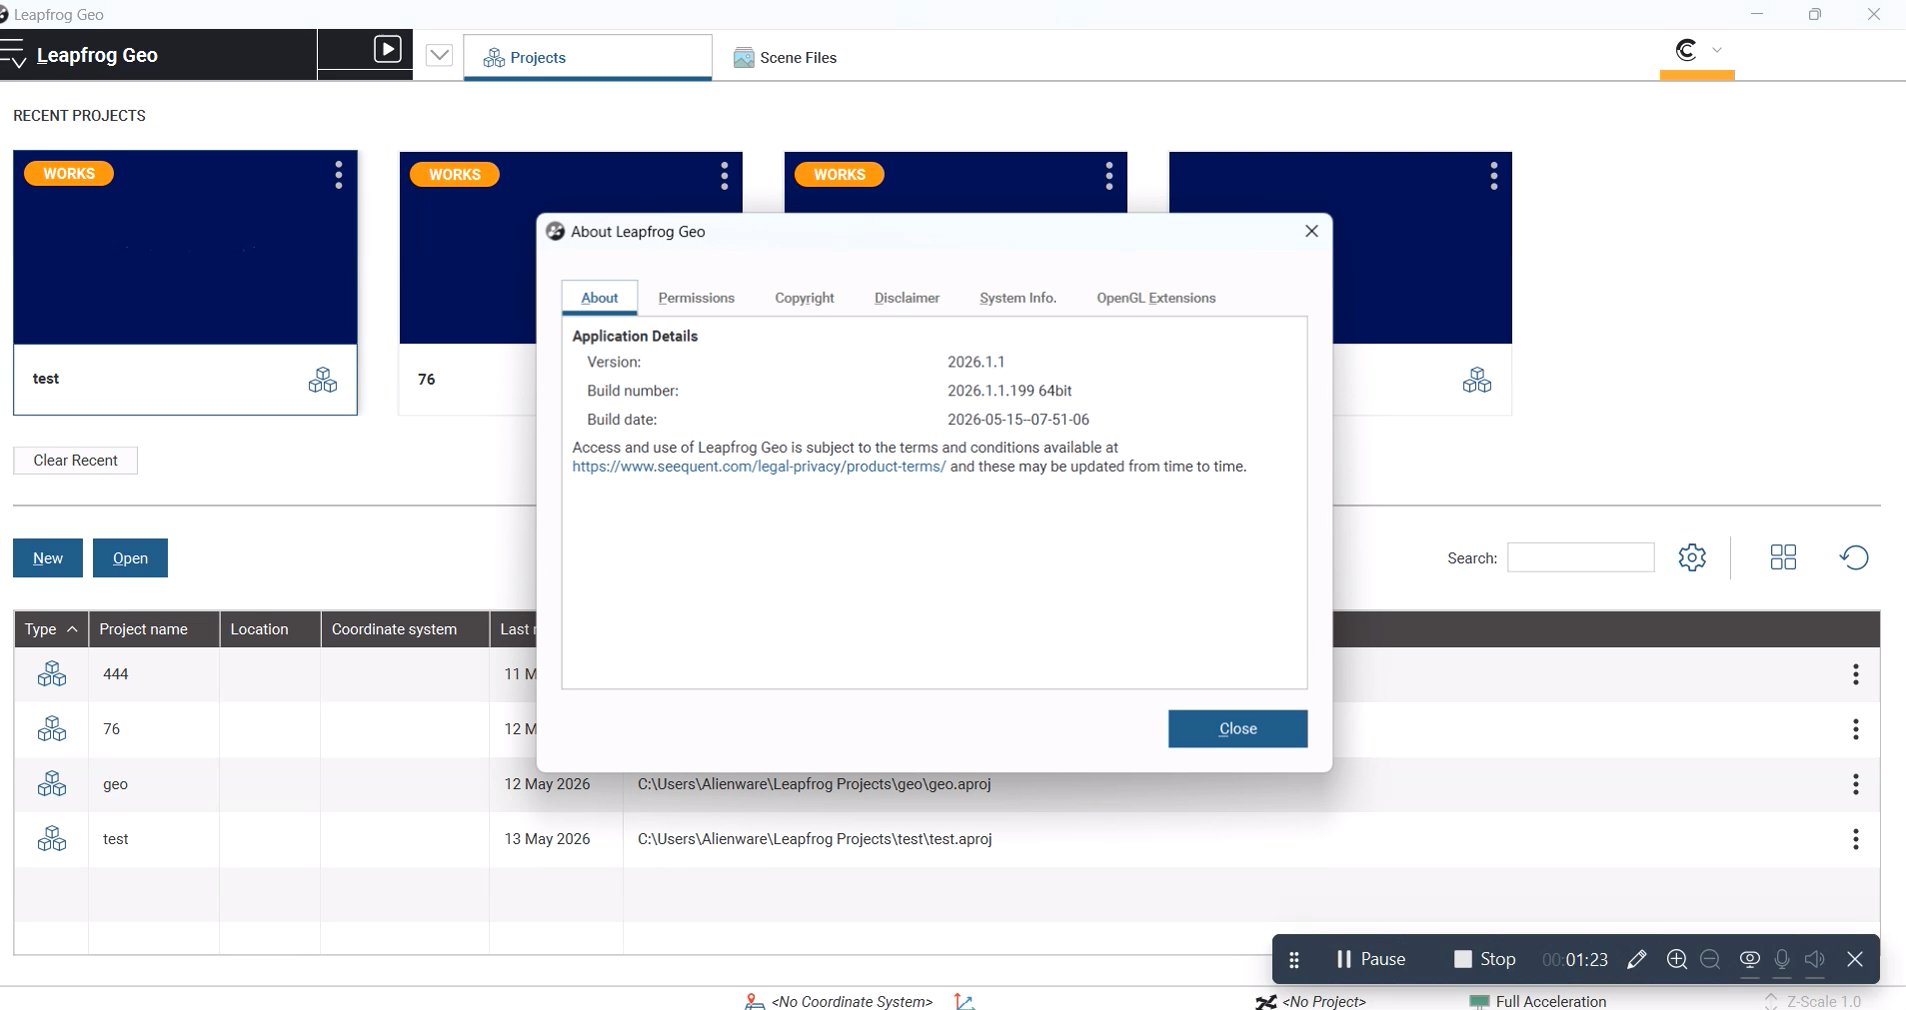Open the Disclaimer tab
This screenshot has width=1906, height=1010.
(x=907, y=298)
